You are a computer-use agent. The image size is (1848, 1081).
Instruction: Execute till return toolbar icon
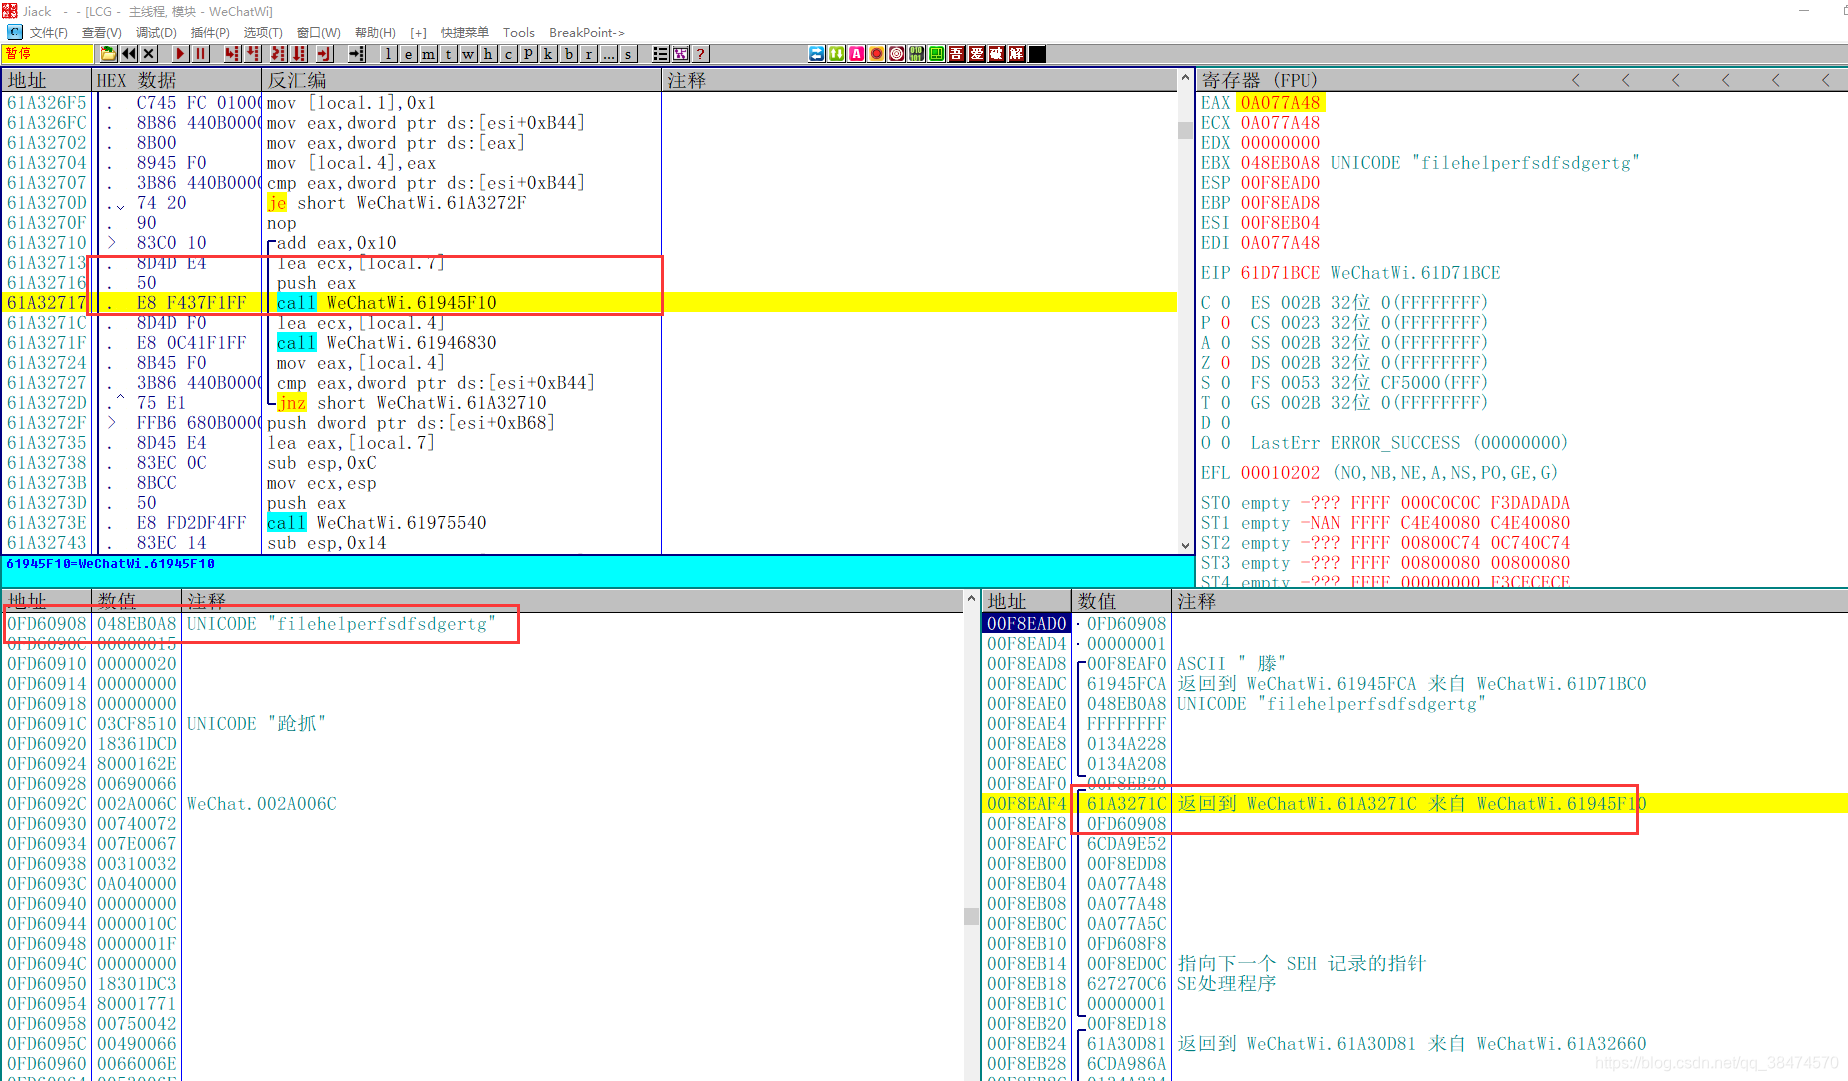(x=324, y=54)
